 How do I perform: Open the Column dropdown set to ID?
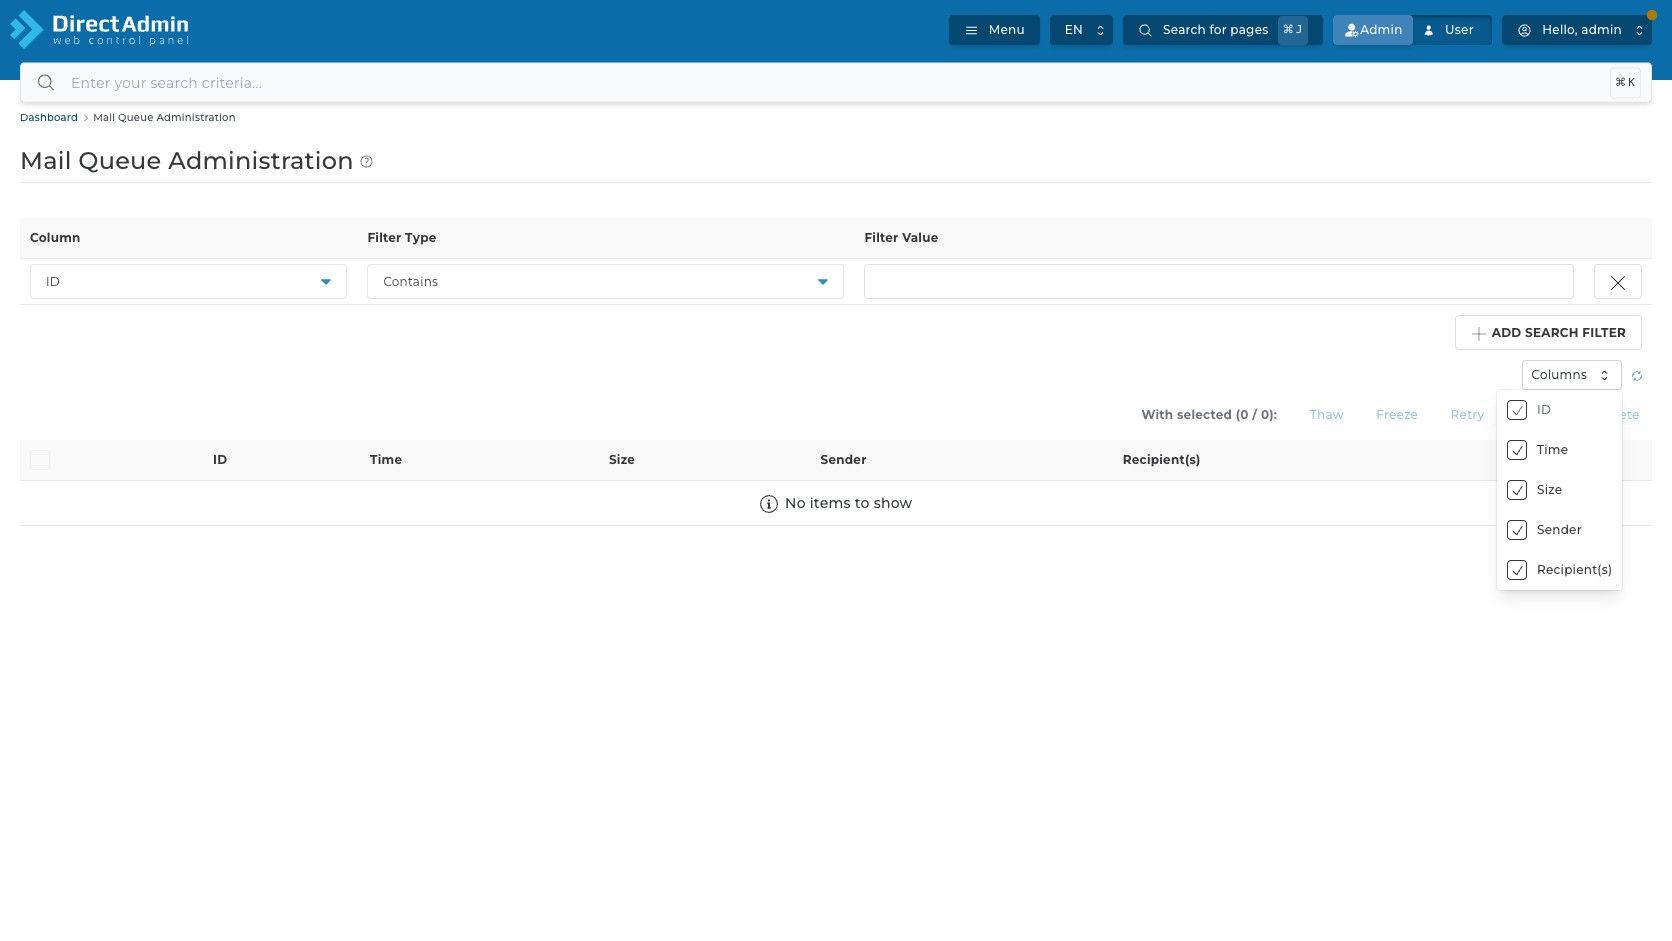coord(188,282)
